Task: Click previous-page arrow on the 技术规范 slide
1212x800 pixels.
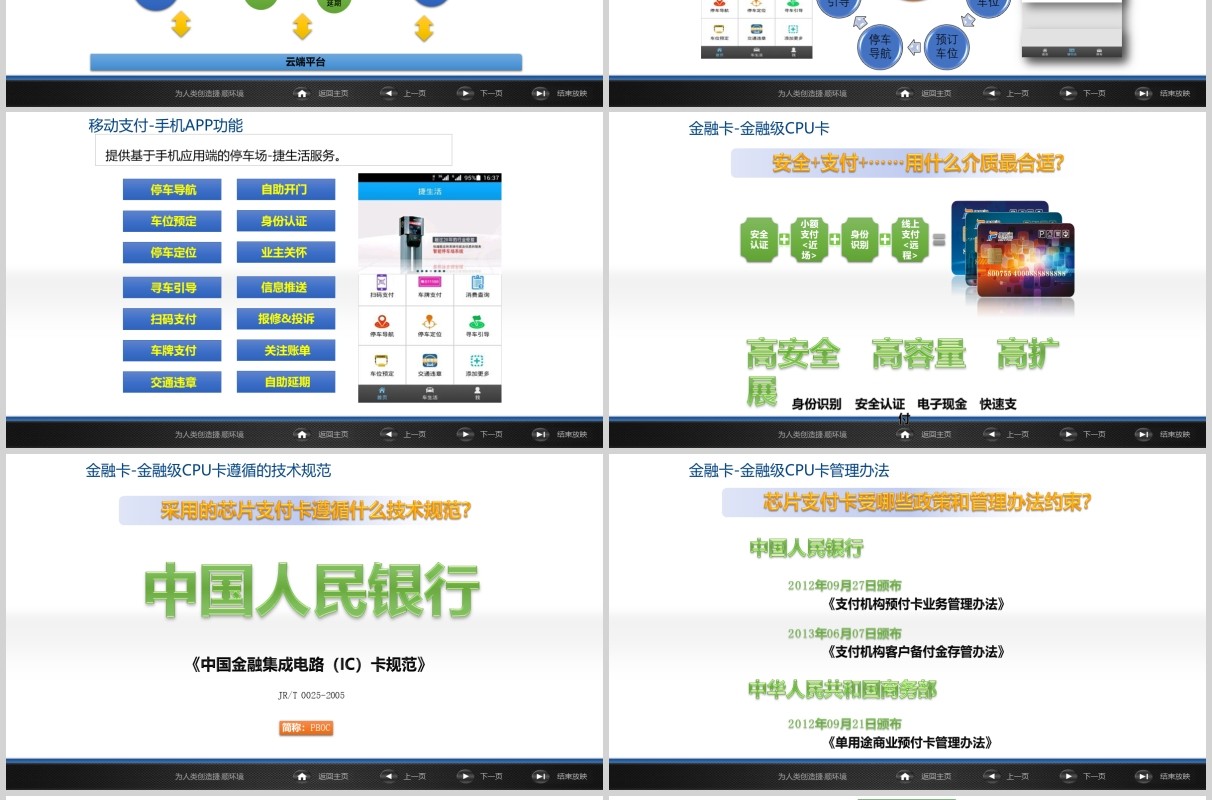Action: (x=388, y=776)
